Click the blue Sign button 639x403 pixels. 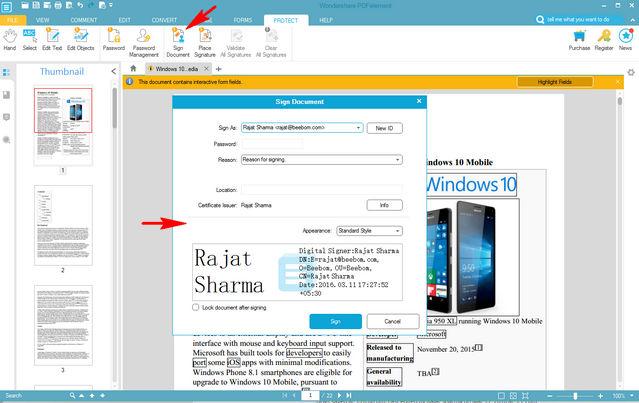pos(335,322)
